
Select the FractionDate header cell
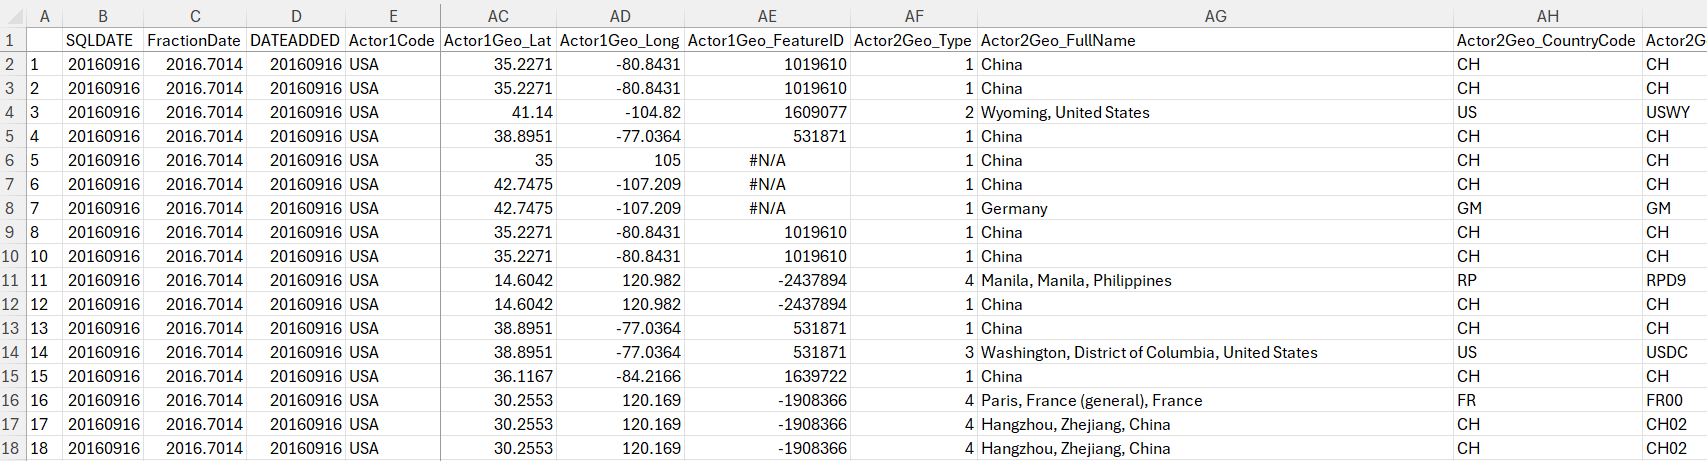(x=194, y=41)
